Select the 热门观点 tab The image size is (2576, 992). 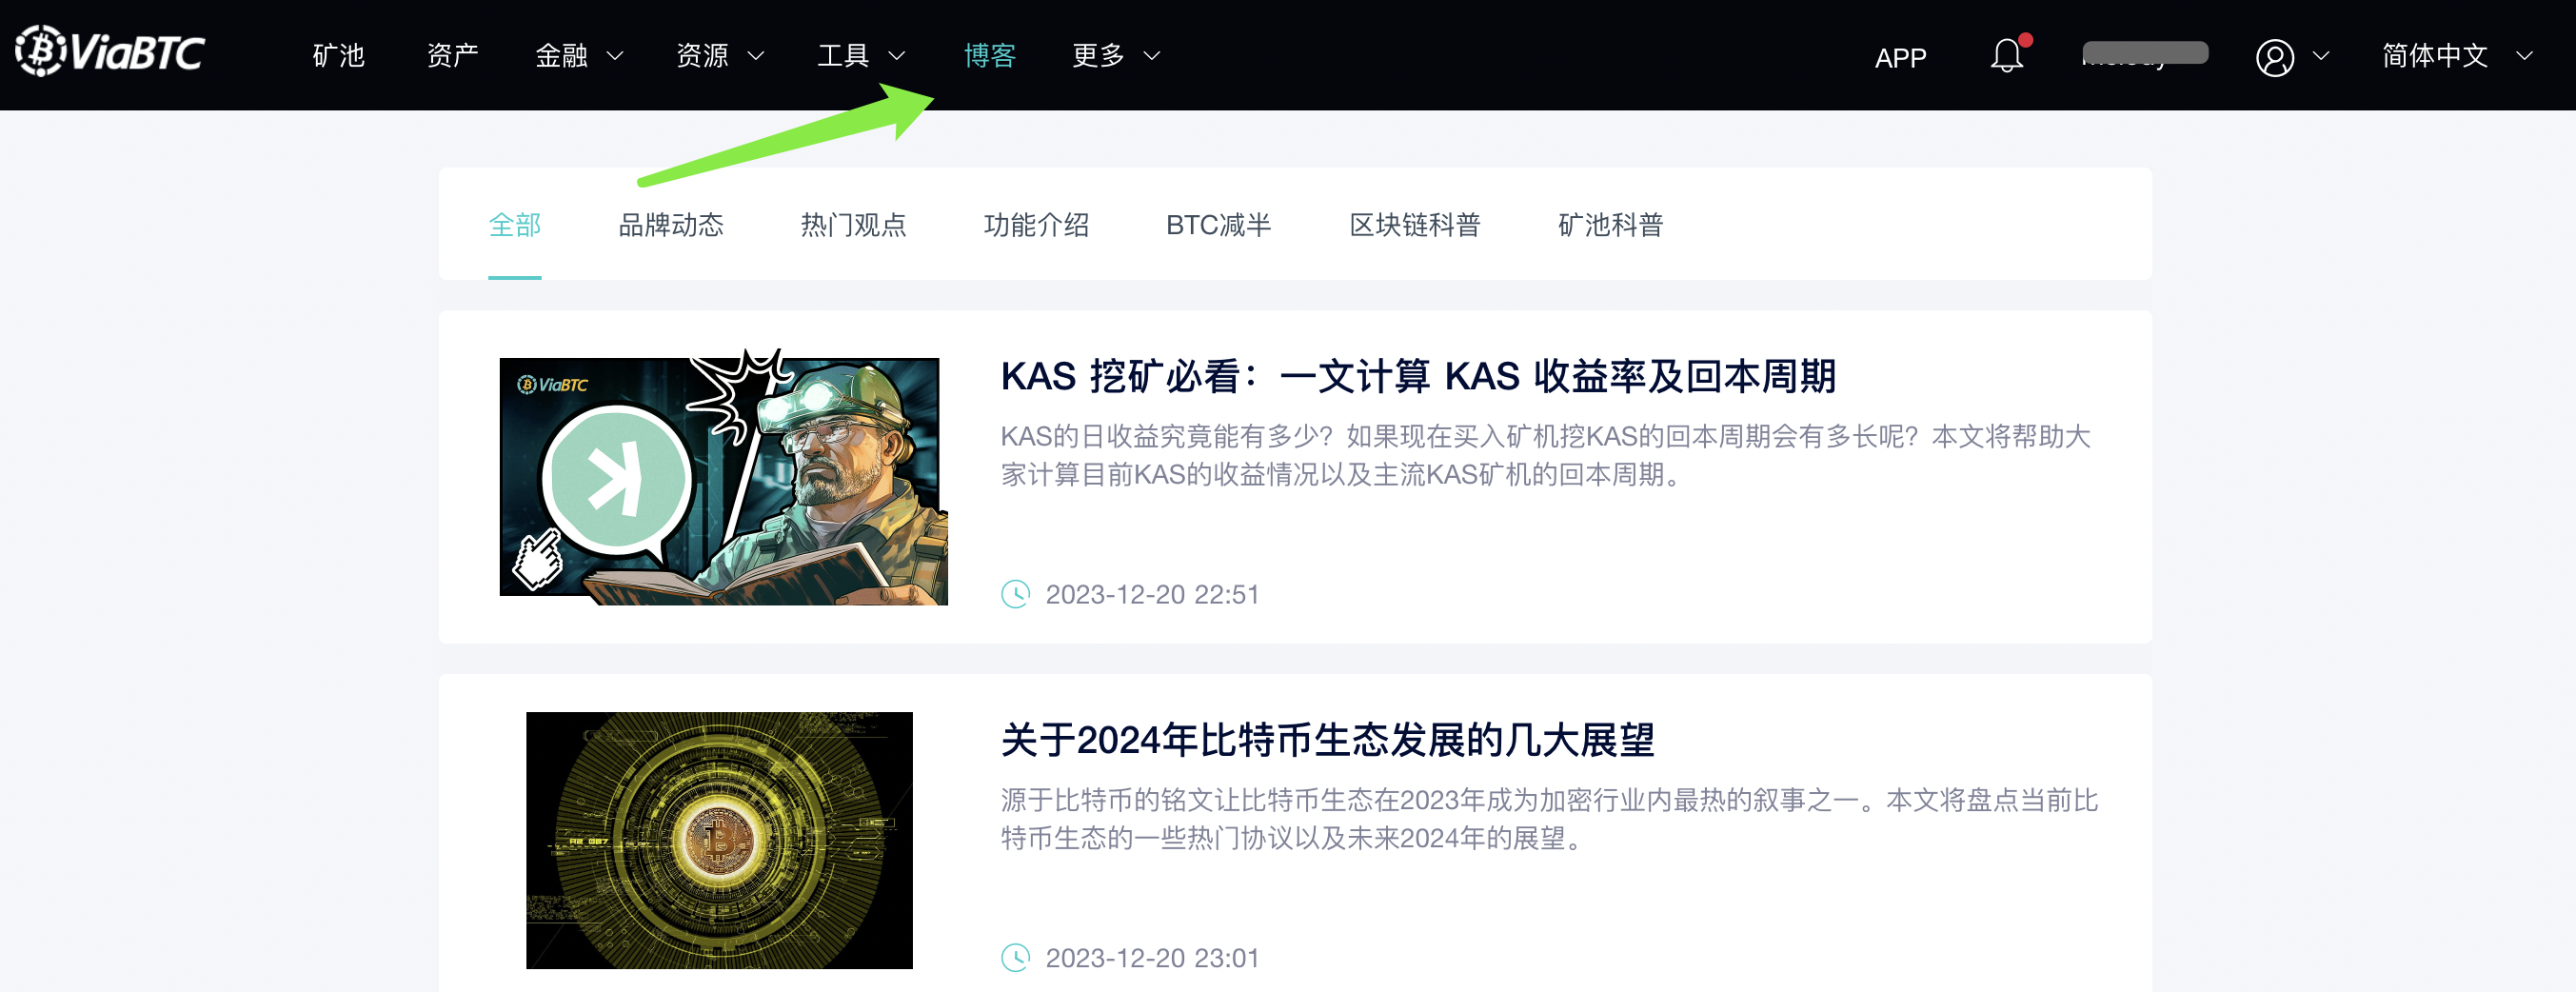(x=853, y=224)
